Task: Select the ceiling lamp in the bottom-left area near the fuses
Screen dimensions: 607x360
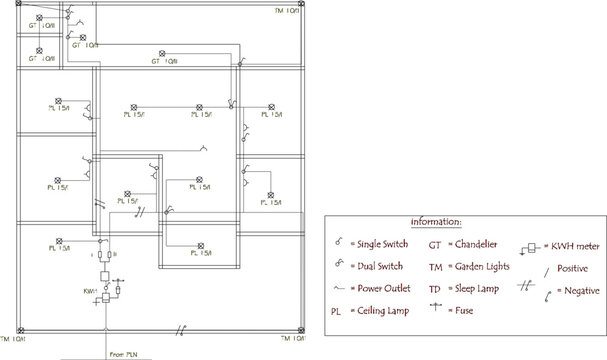Action: [59, 241]
